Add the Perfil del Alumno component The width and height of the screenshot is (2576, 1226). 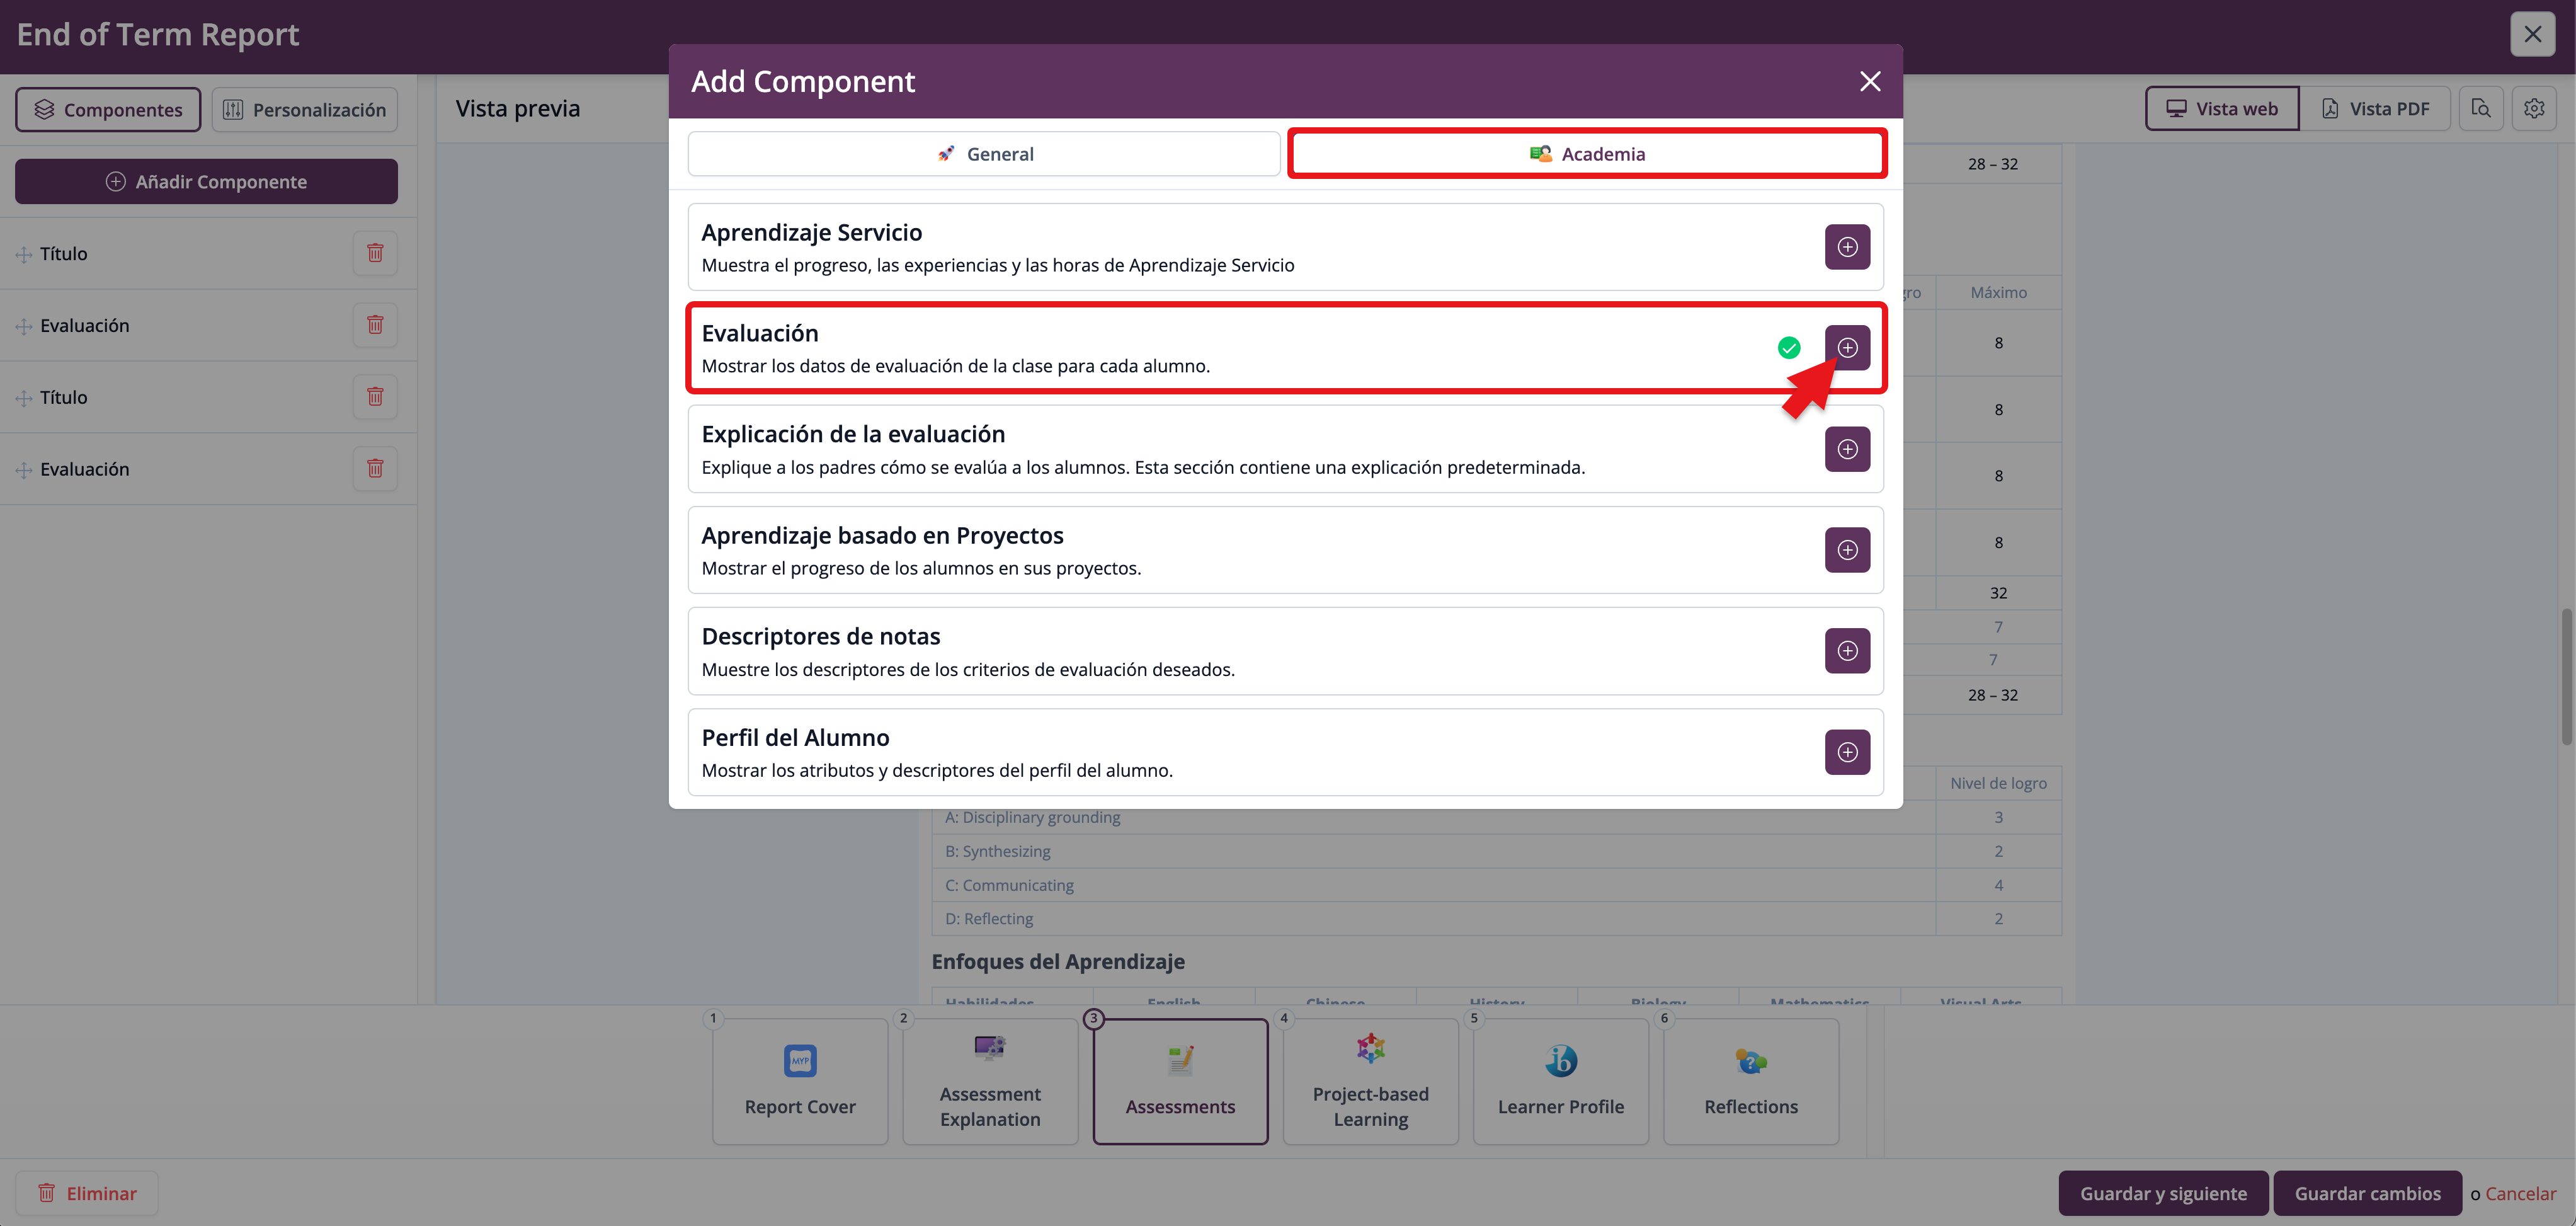pos(1846,752)
